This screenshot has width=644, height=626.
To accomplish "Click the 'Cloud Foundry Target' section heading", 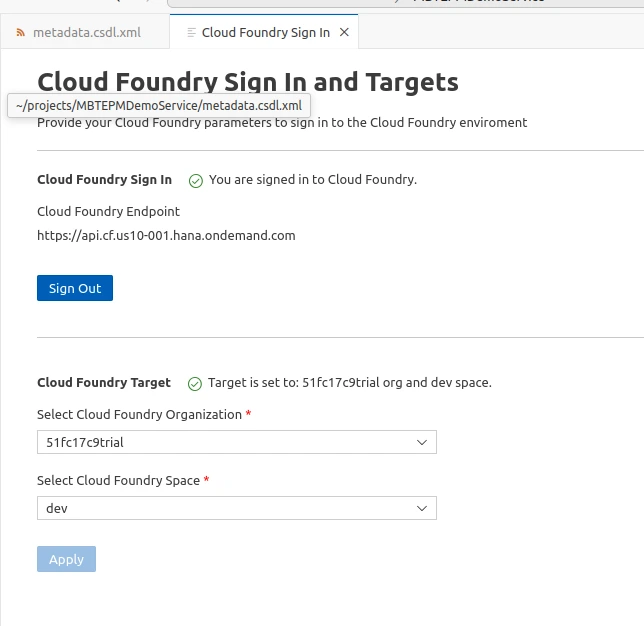I will (104, 382).
